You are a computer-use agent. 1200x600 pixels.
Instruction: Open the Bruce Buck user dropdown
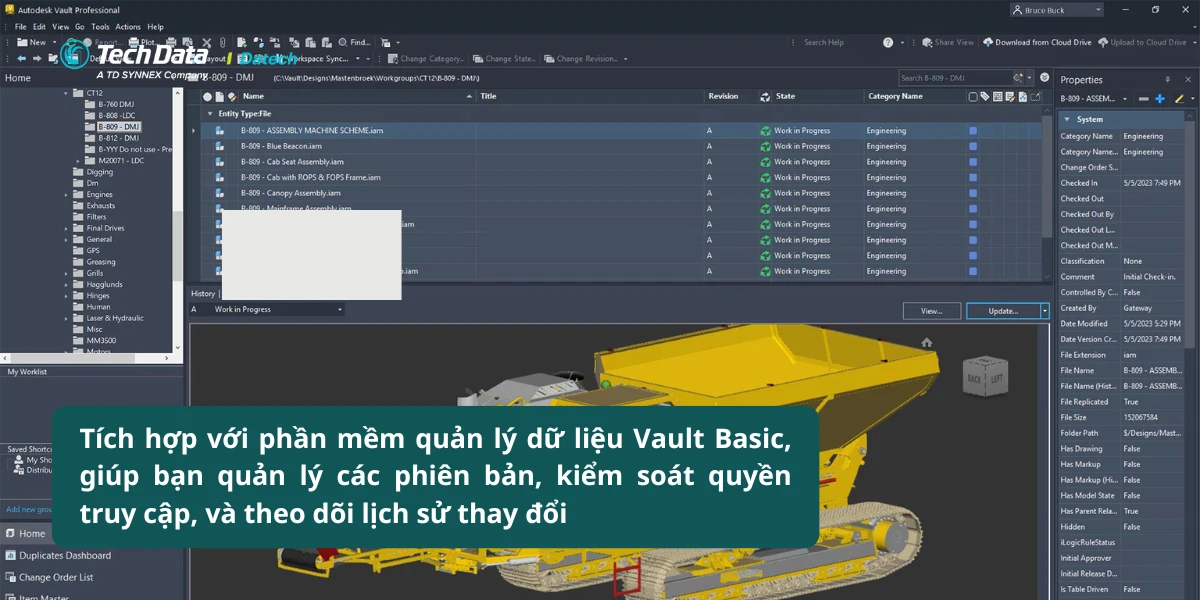pyautogui.click(x=1057, y=10)
